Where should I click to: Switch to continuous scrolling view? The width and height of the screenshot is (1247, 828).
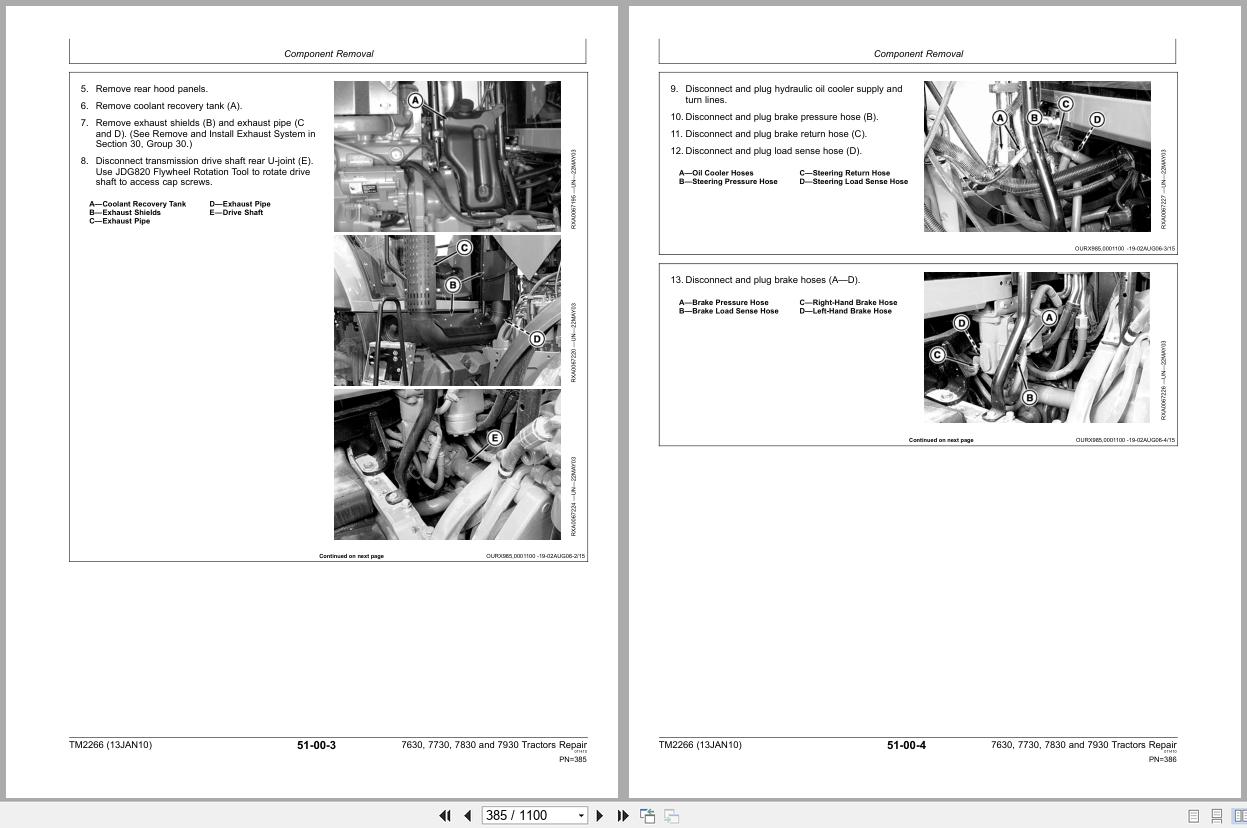(1216, 816)
